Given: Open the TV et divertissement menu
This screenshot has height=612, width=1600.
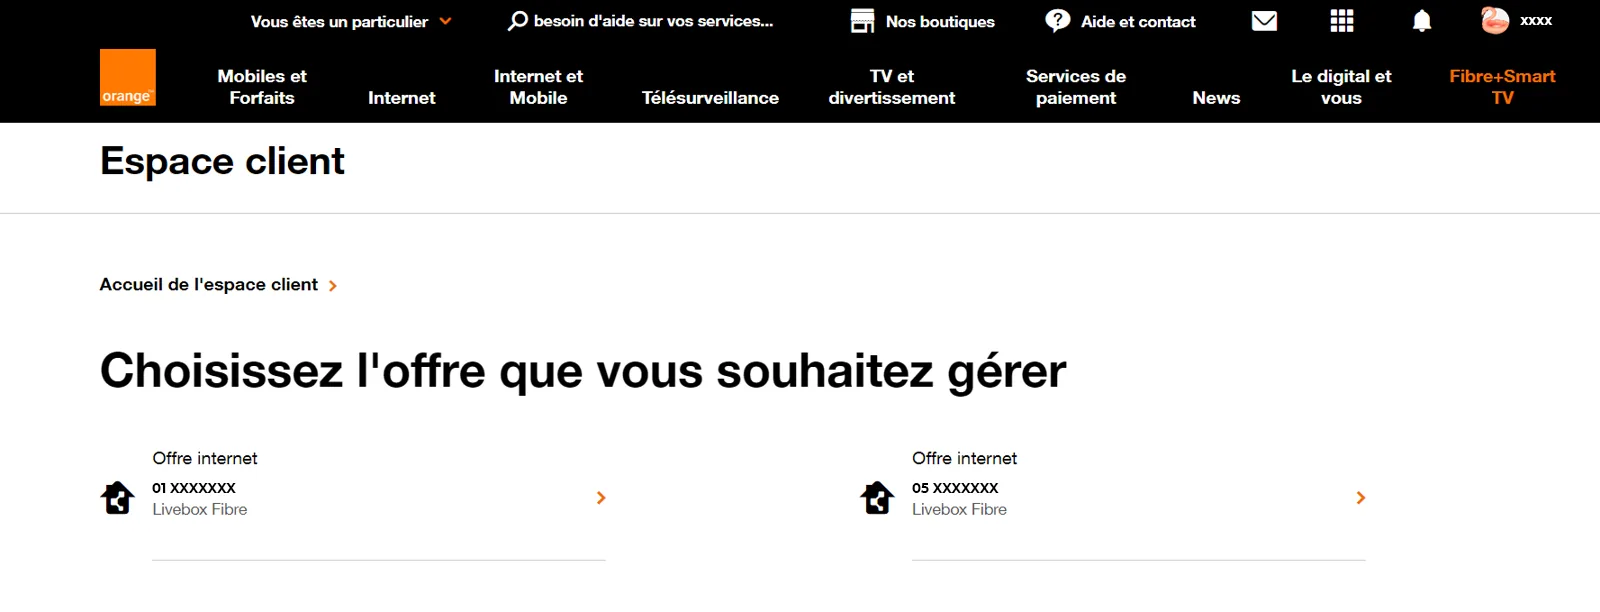Looking at the screenshot, I should click(892, 87).
